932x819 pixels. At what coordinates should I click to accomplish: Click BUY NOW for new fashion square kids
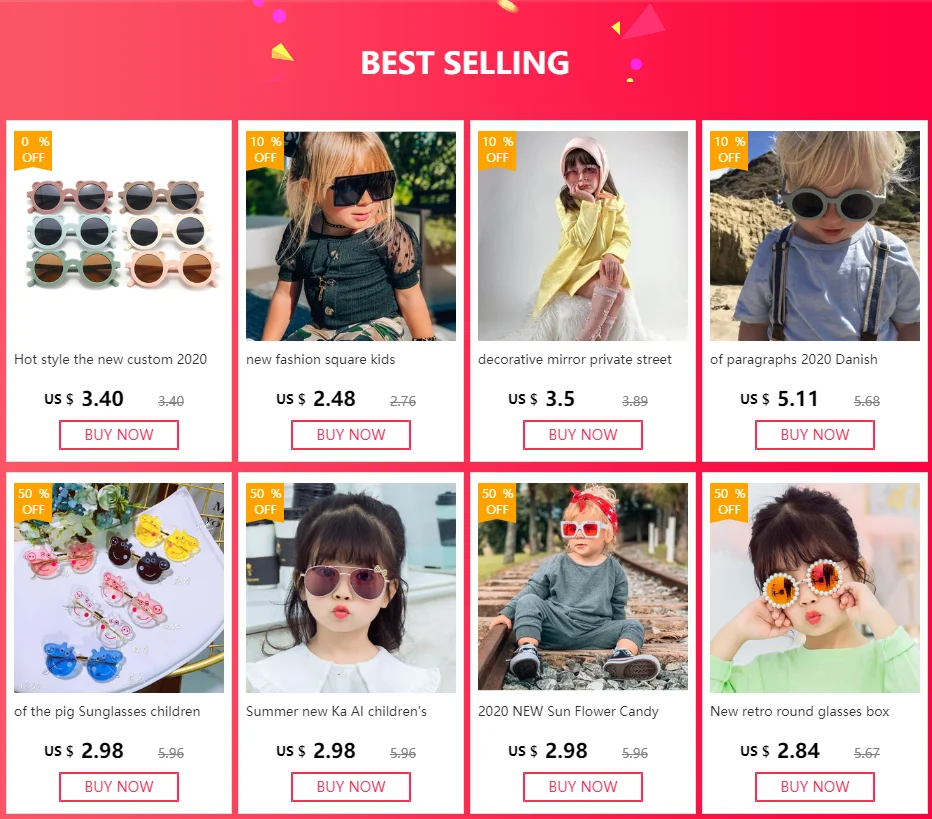(x=351, y=435)
